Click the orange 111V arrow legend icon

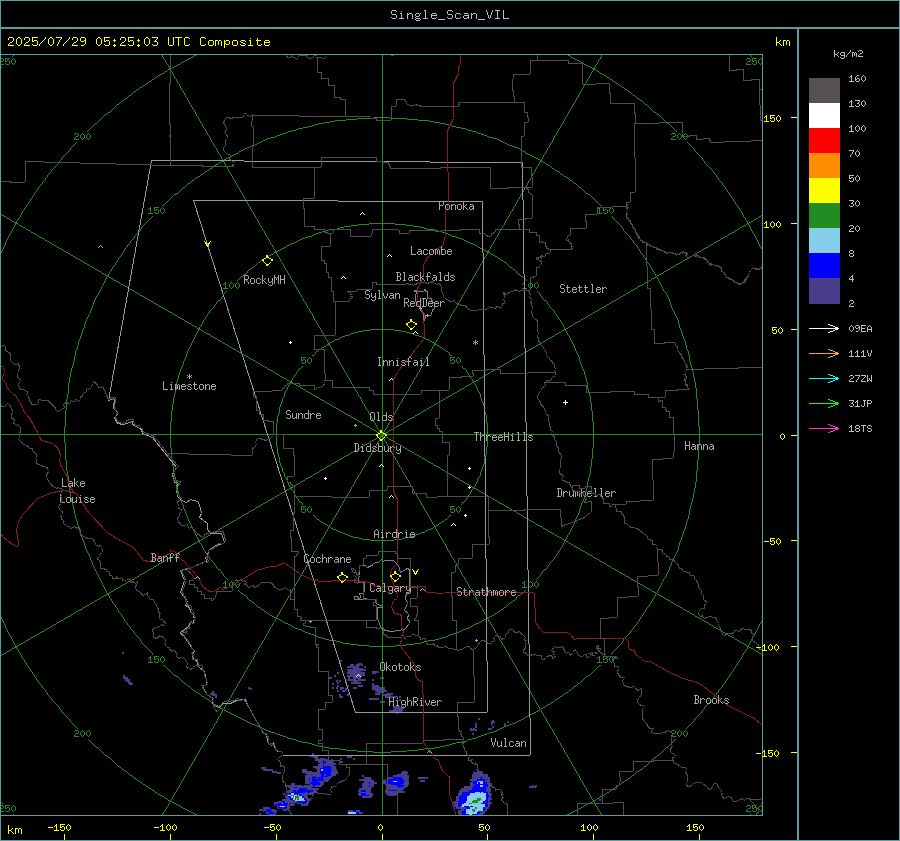point(824,353)
